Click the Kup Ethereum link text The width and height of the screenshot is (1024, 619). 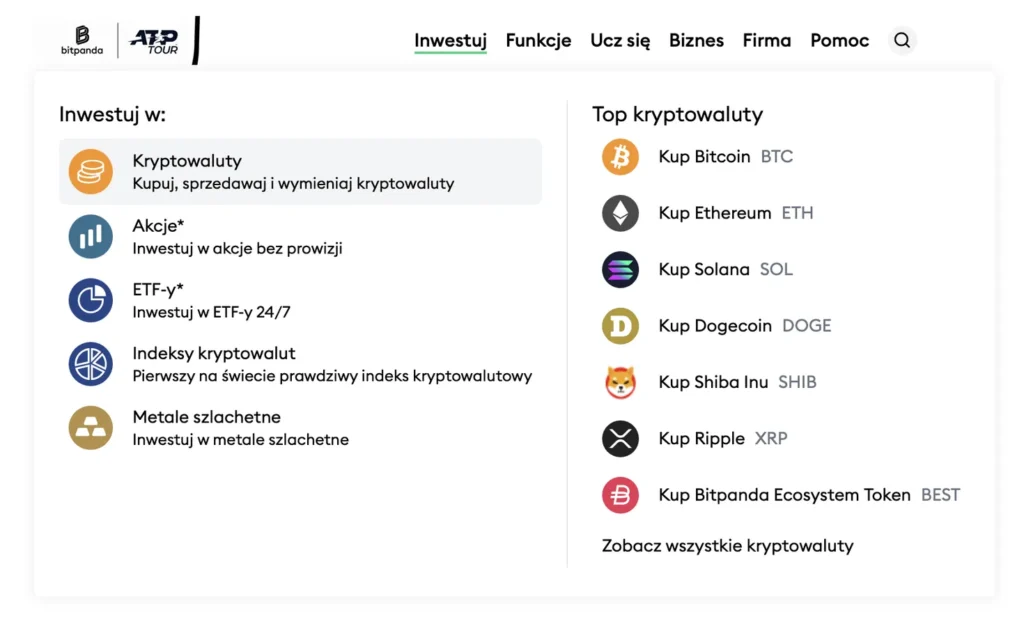(x=715, y=213)
